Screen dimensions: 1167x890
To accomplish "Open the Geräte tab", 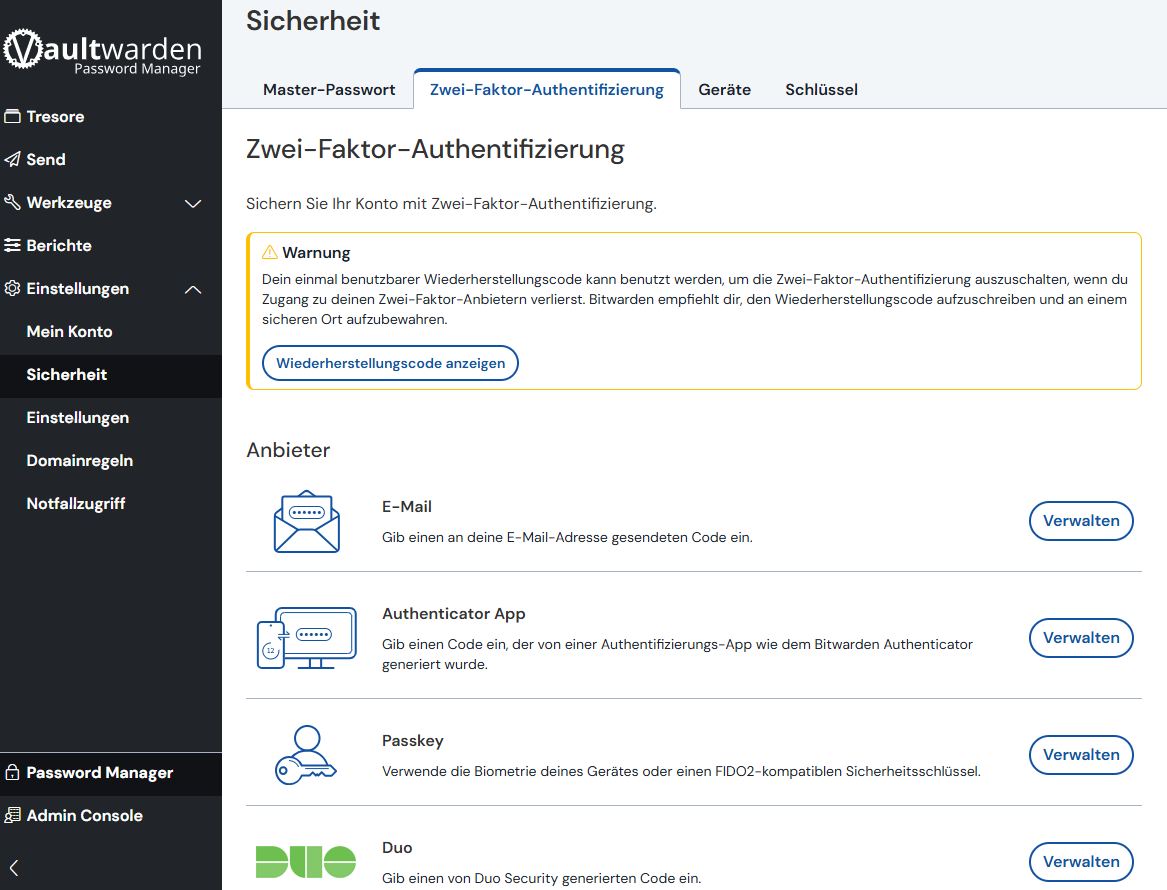I will (724, 90).
